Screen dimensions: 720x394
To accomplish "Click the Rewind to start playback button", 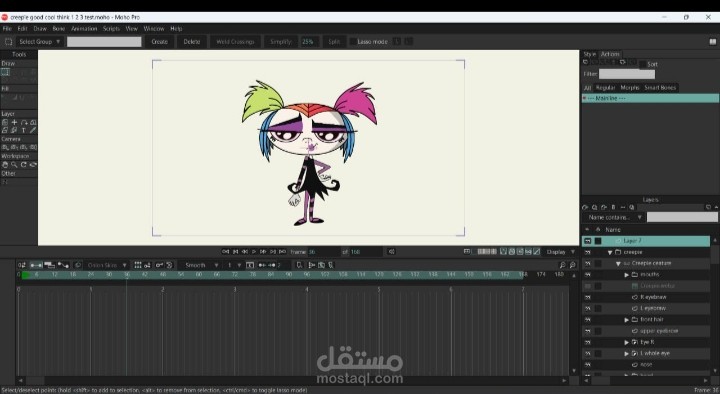I will point(225,252).
